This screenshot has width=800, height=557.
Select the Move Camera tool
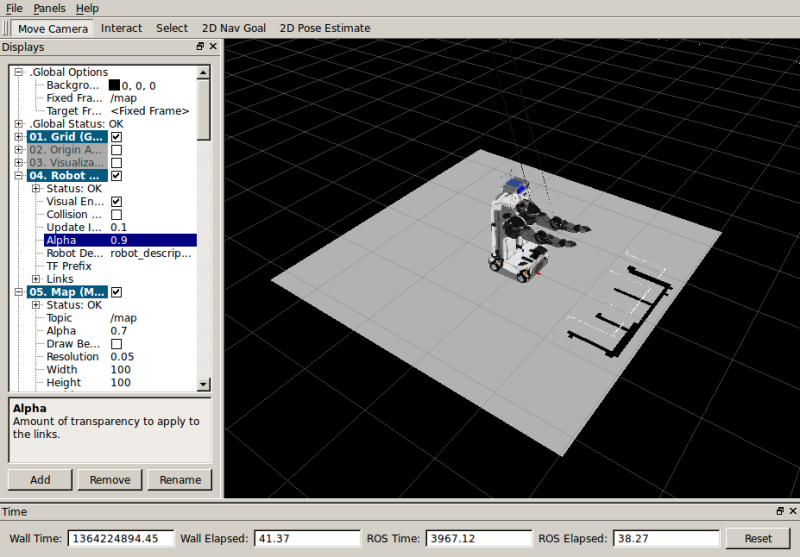point(53,28)
